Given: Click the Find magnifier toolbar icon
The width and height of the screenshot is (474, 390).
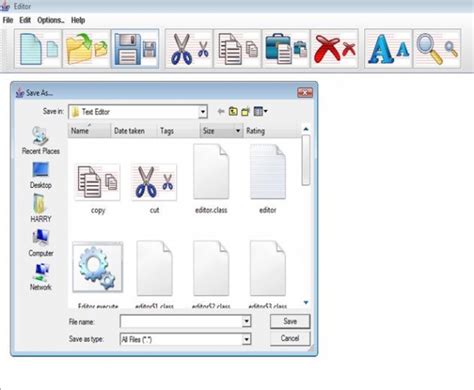Looking at the screenshot, I should coord(437,49).
